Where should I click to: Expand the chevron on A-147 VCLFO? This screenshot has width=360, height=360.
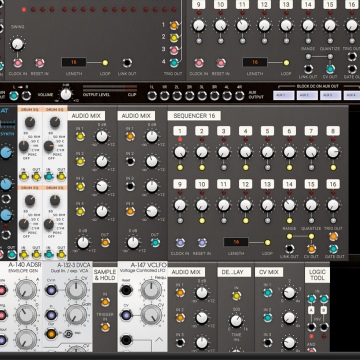[x=159, y=340]
